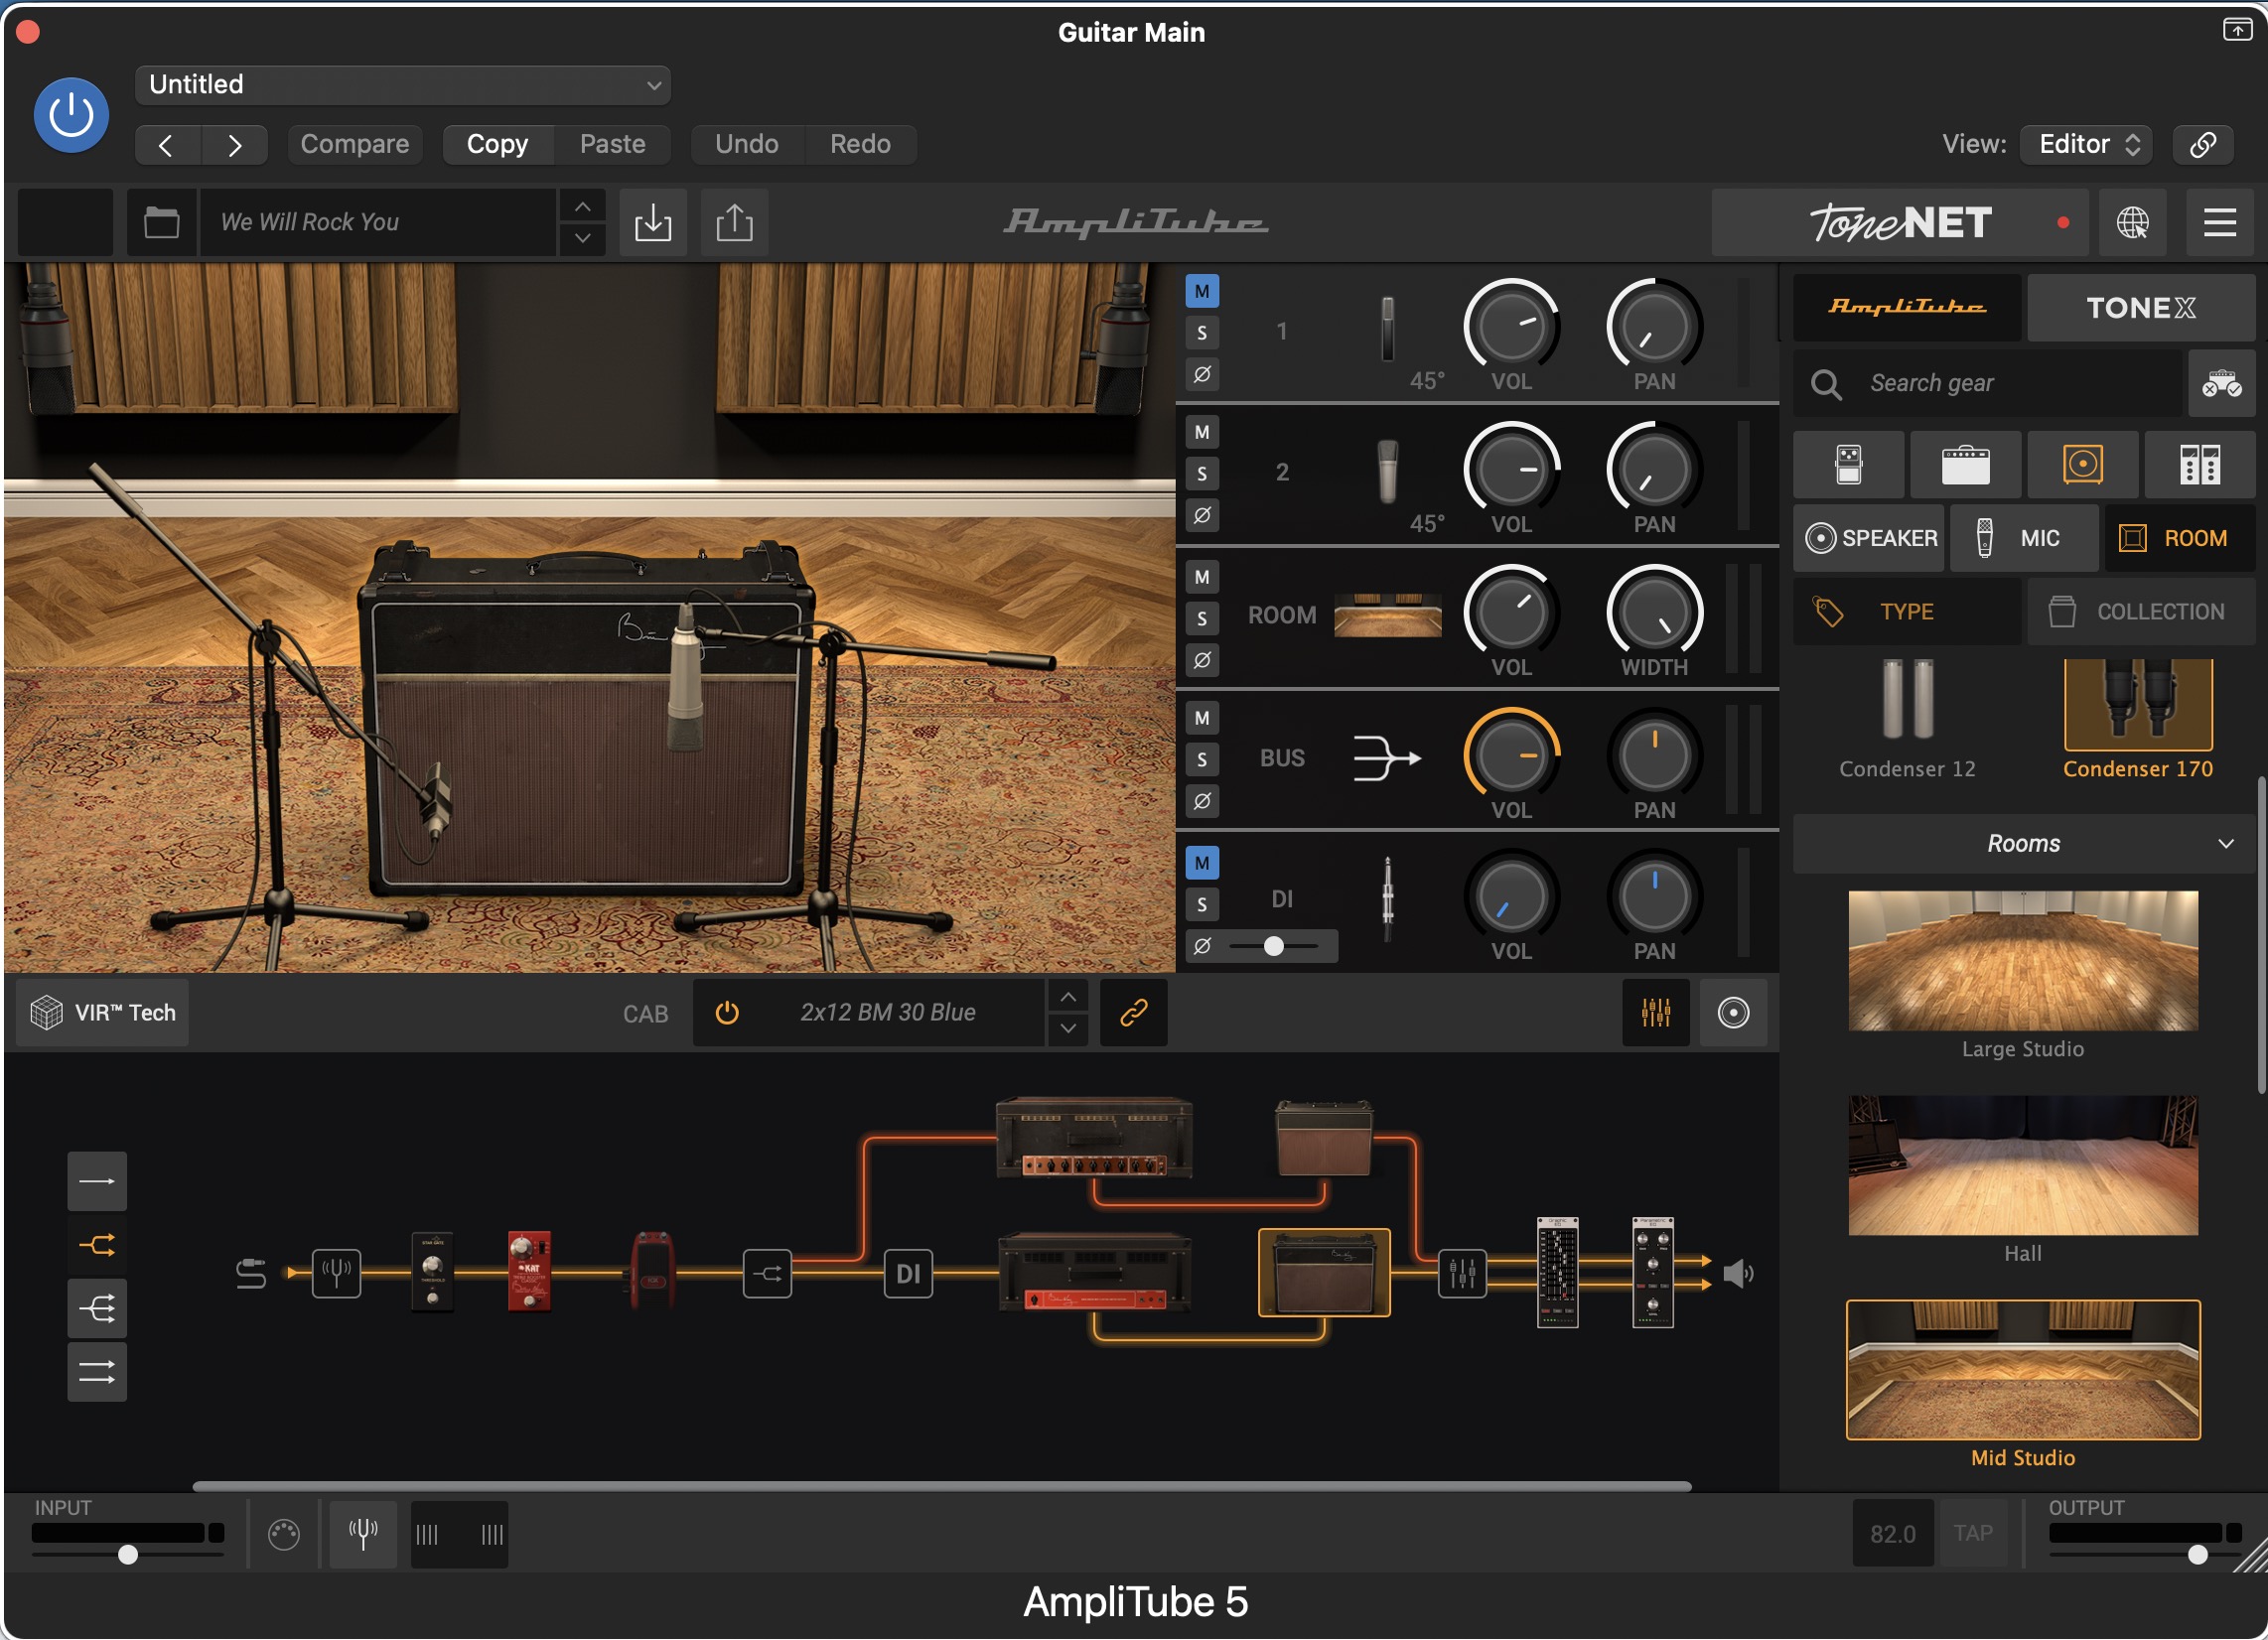This screenshot has width=2268, height=1640.
Task: Select the dual parallel routing icon
Action: (97, 1372)
